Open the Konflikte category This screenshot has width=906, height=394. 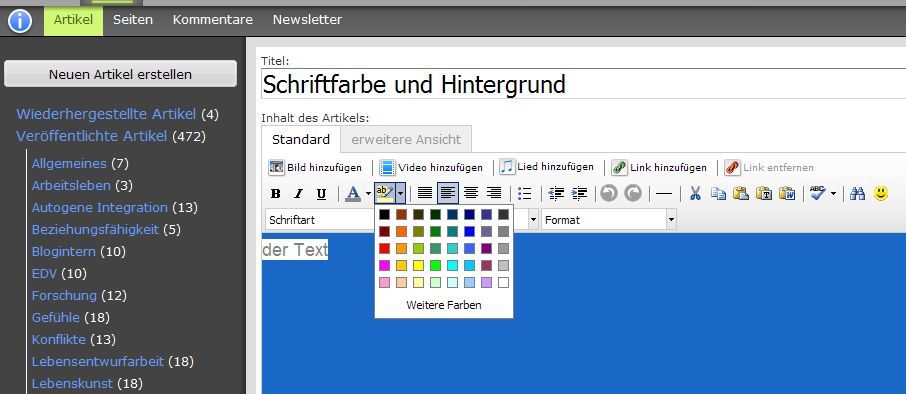coord(58,339)
